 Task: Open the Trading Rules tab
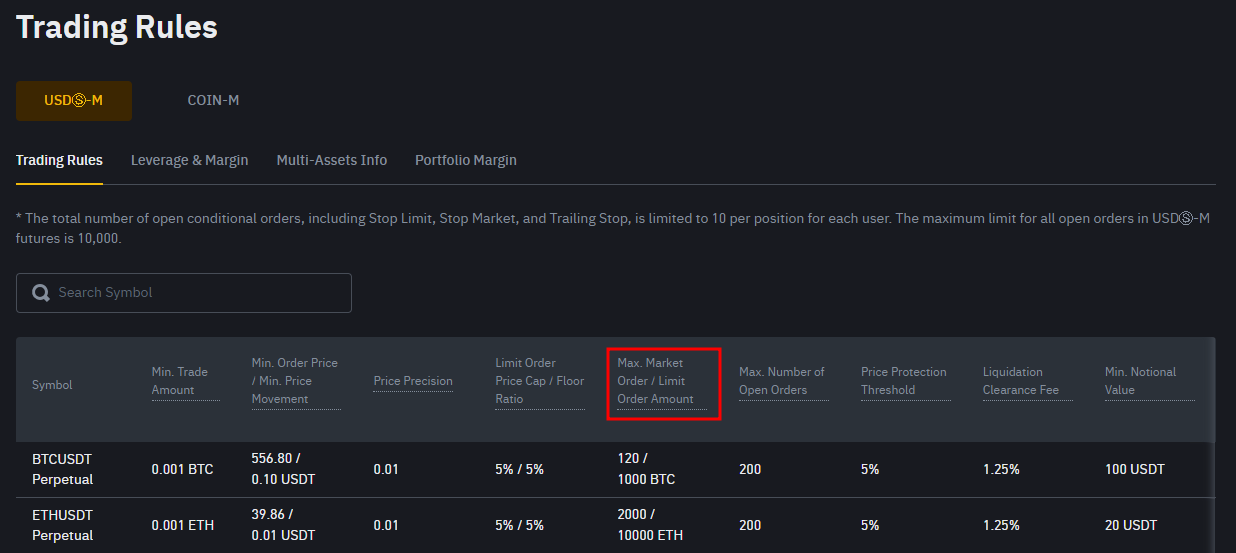pos(59,160)
